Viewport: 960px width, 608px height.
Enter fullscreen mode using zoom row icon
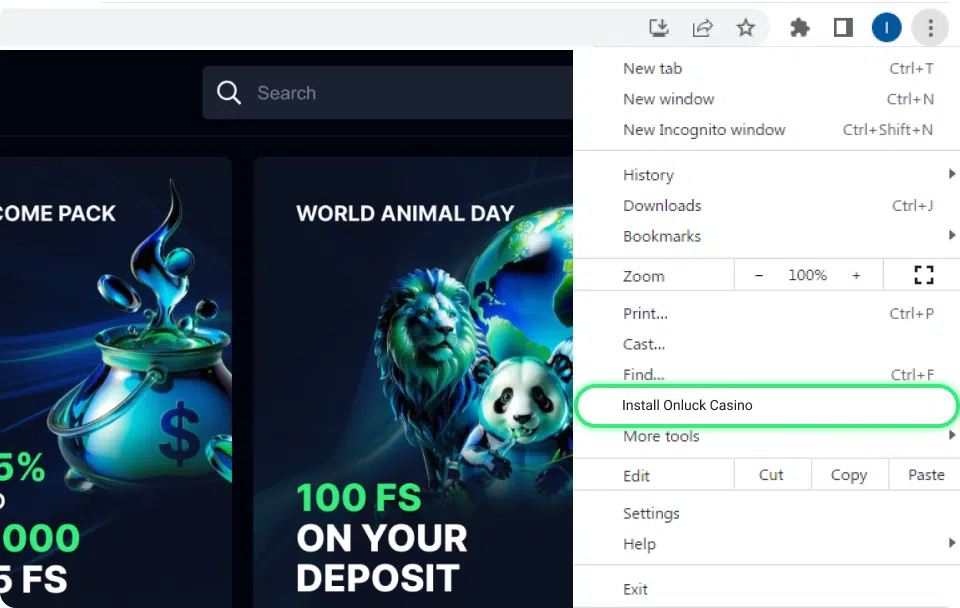(x=923, y=275)
